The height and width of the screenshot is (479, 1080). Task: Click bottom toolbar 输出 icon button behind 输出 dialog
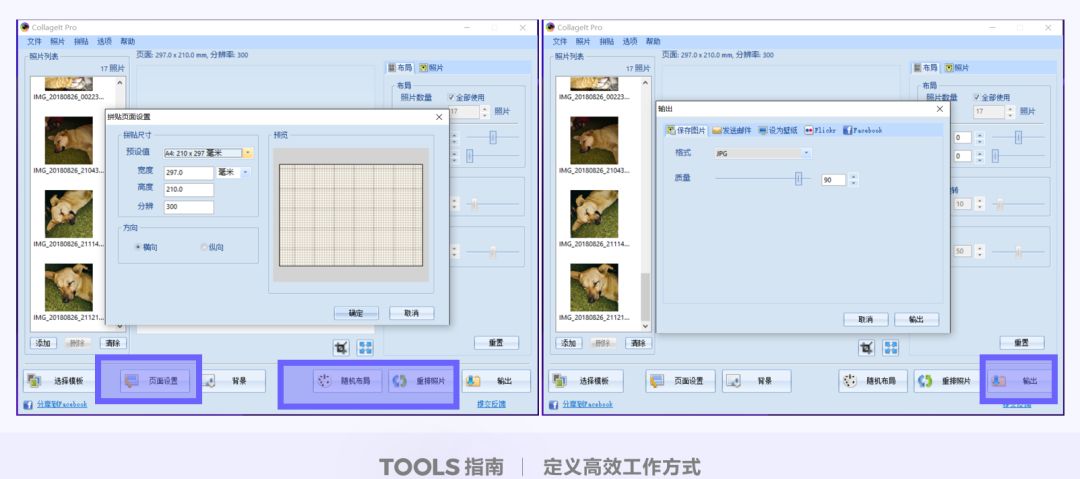1021,381
